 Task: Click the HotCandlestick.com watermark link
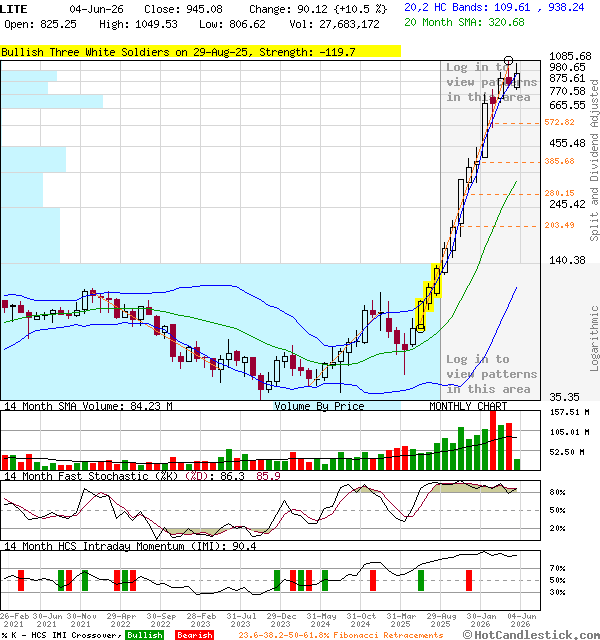click(x=531, y=635)
